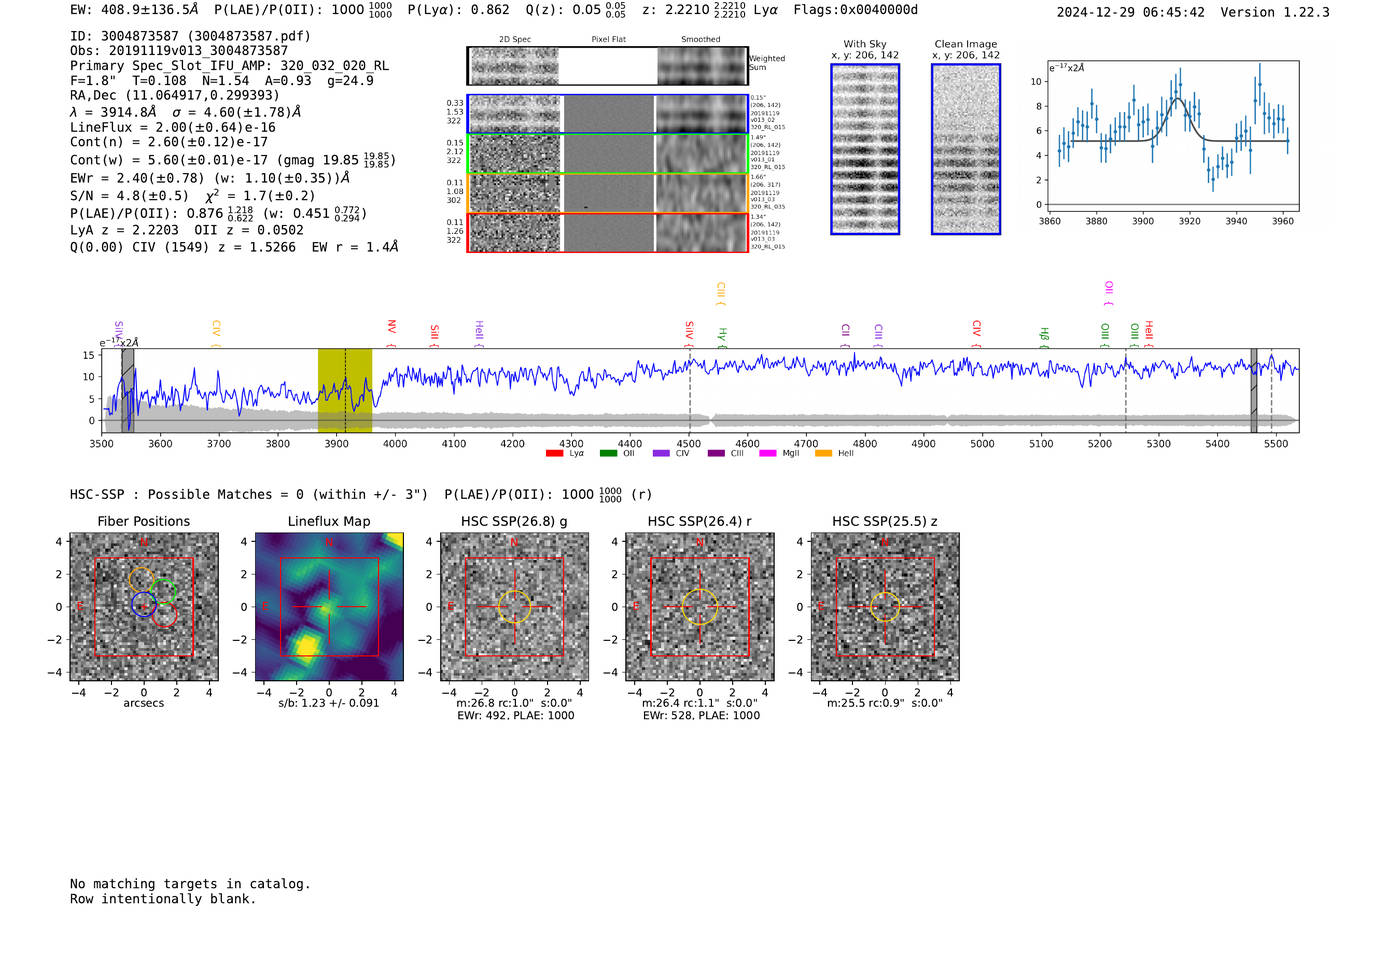Click the 'ID: 3004873587' text

point(190,36)
